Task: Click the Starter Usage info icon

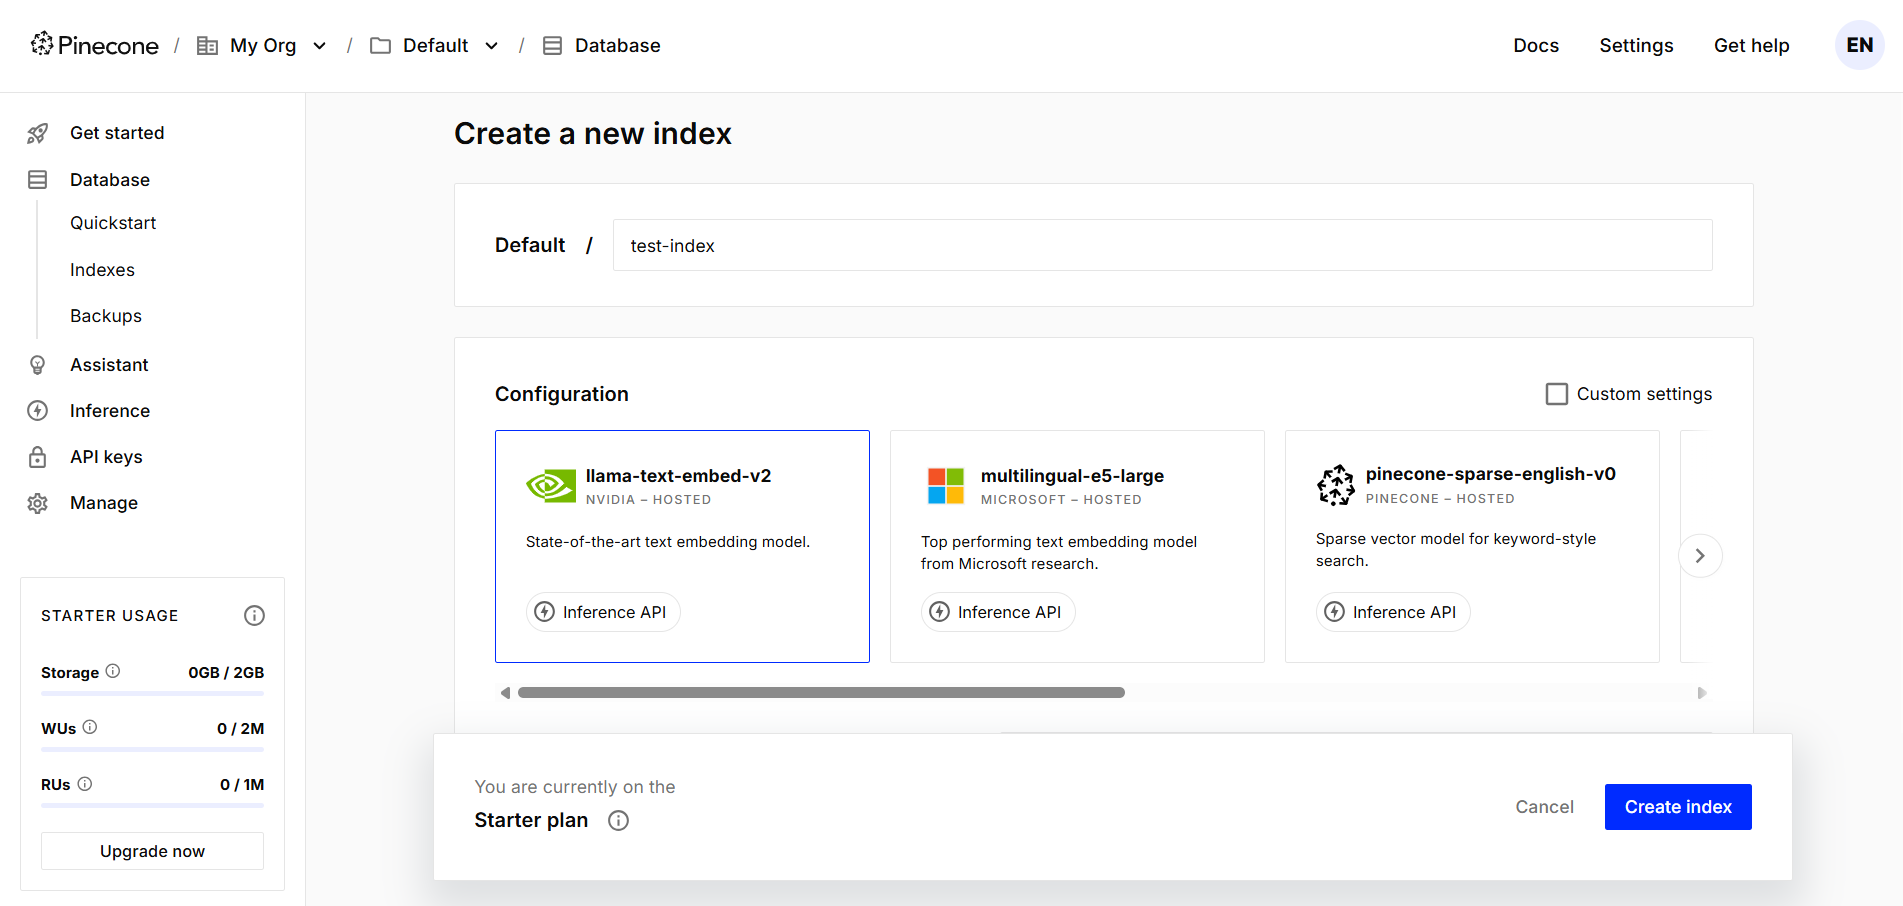Action: [x=254, y=615]
